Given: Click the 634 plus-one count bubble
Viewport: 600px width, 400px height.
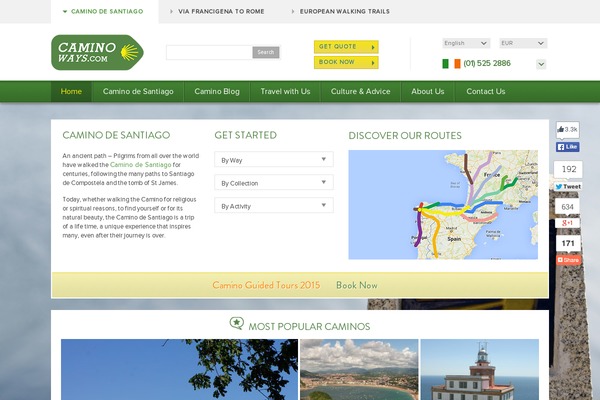Looking at the screenshot, I should click(567, 207).
